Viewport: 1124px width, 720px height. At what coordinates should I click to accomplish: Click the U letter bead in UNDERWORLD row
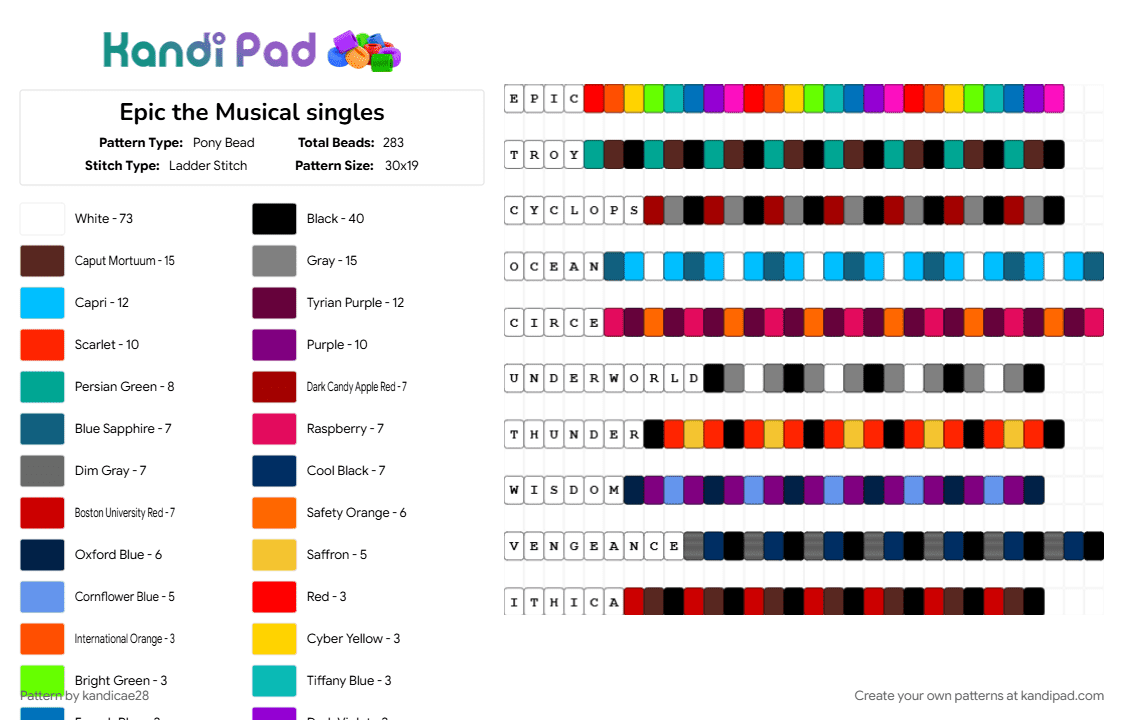[x=514, y=379]
